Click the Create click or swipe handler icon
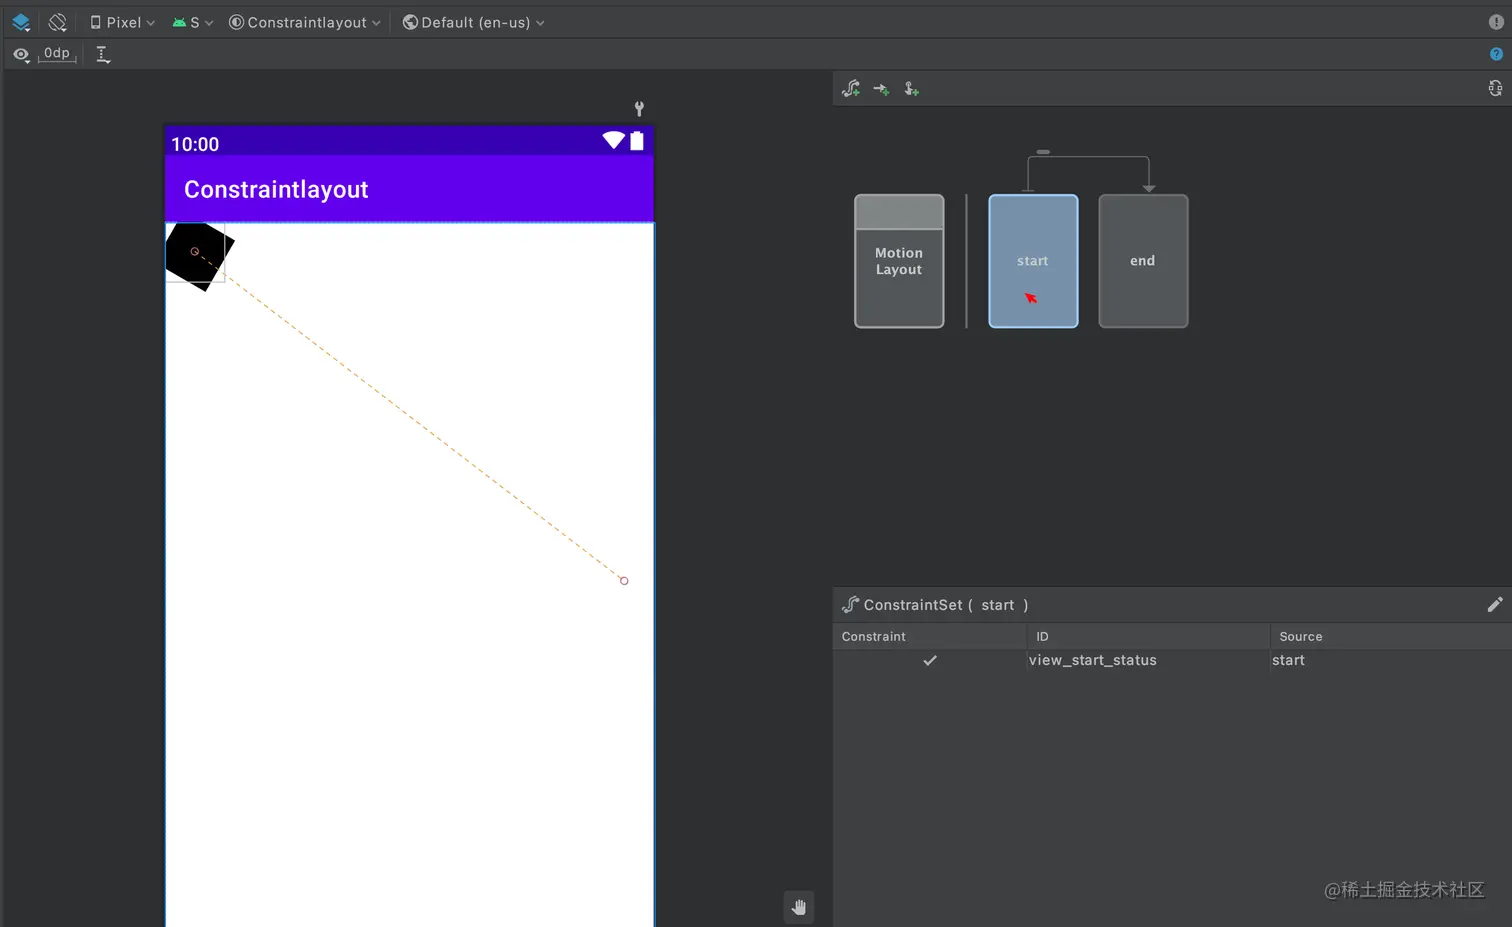The image size is (1512, 927). pos(911,89)
